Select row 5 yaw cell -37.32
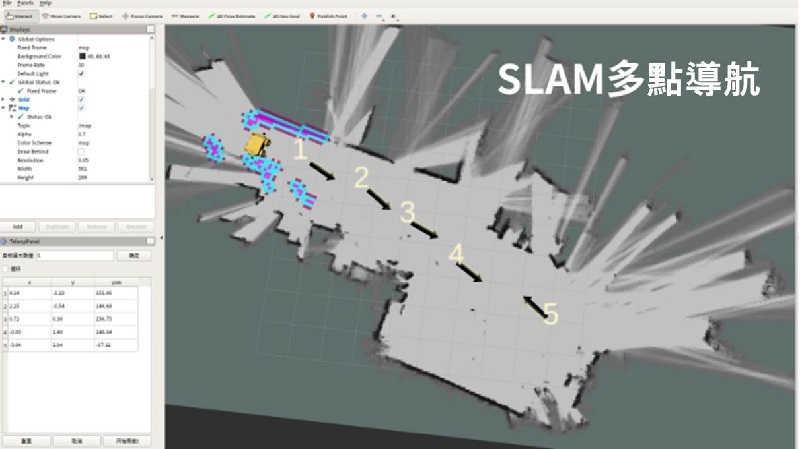Image resolution: width=800 pixels, height=449 pixels. coord(116,345)
